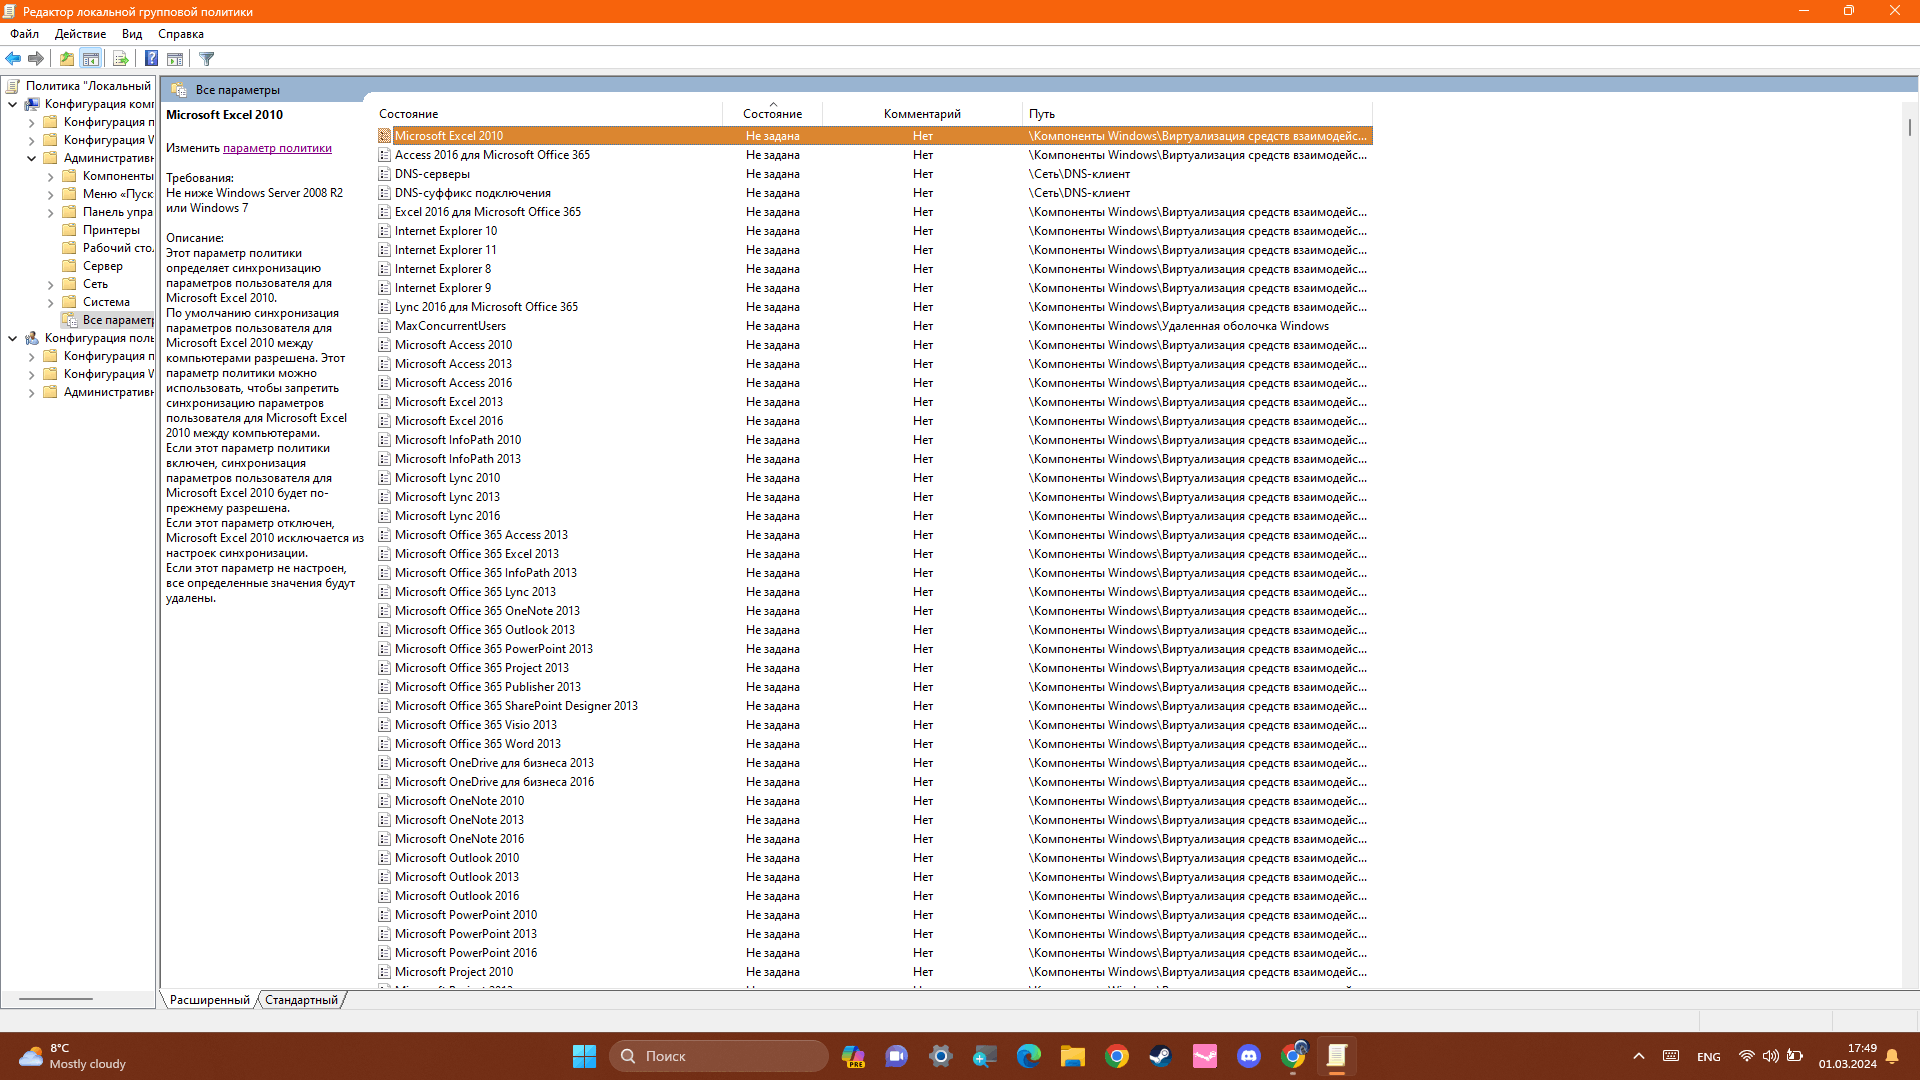Sort by the narrow second Состояние column header

pyautogui.click(x=772, y=114)
